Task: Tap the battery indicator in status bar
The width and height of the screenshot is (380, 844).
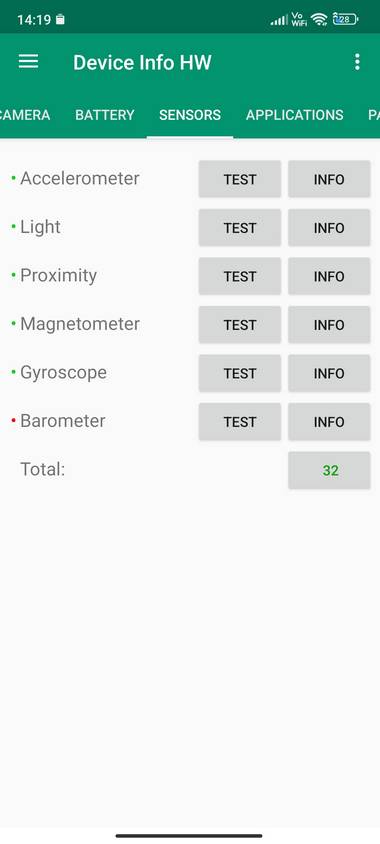Action: point(346,20)
